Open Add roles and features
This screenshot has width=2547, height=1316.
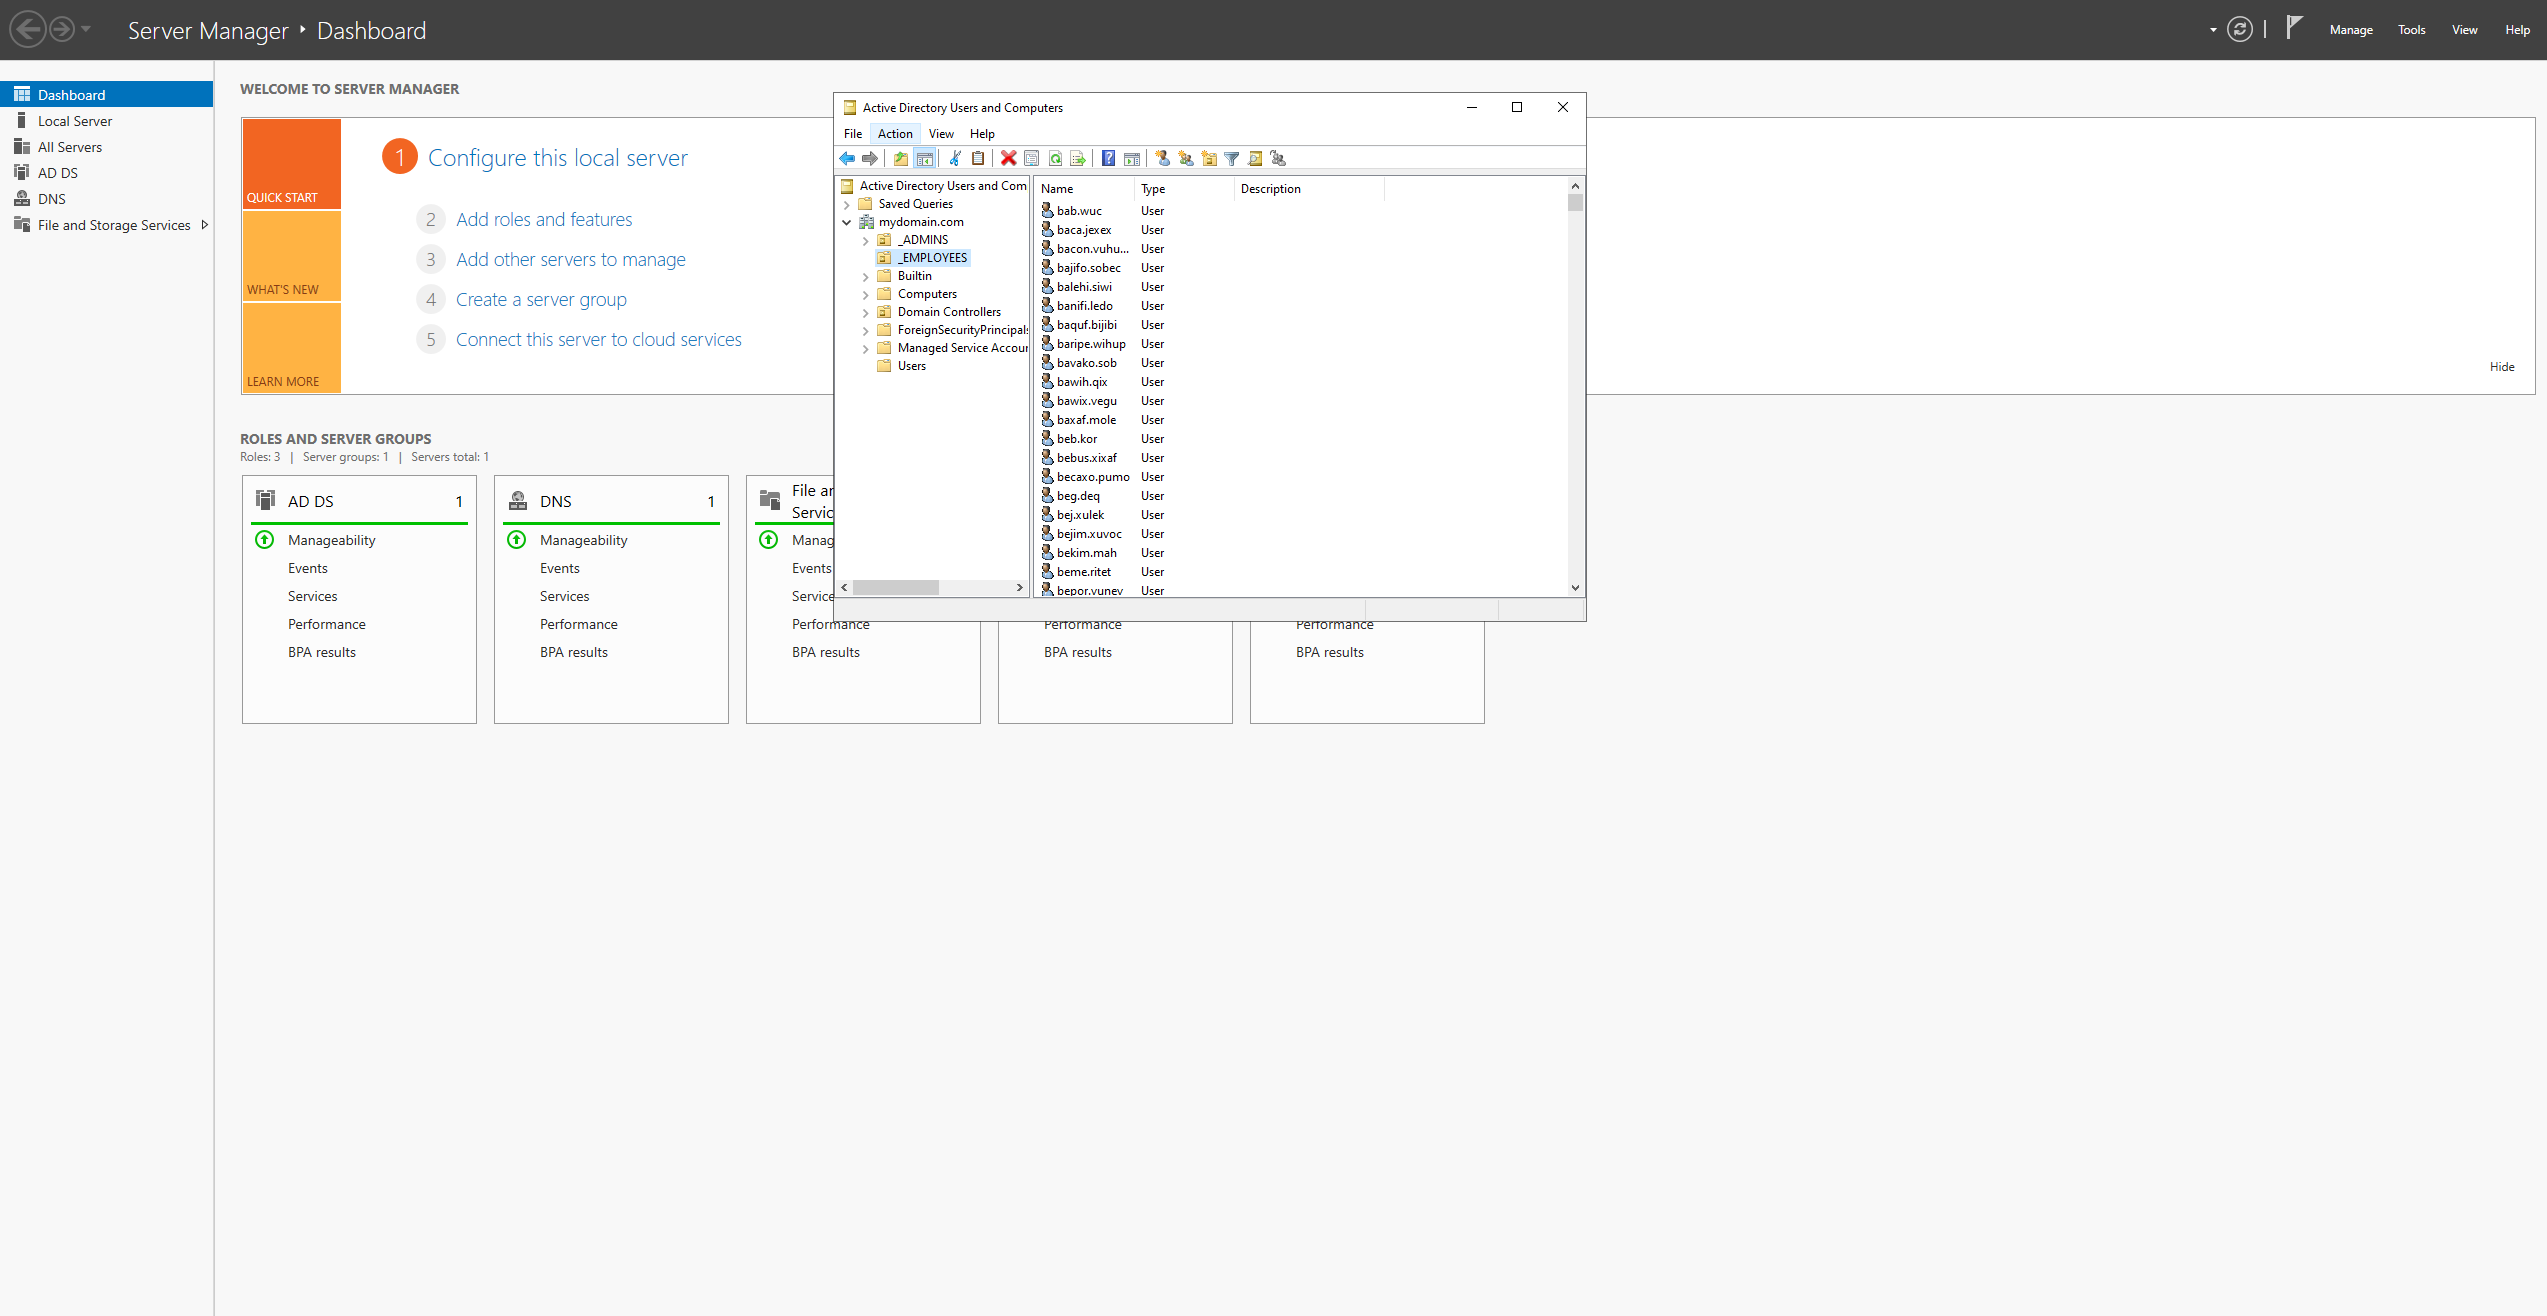pyautogui.click(x=544, y=218)
